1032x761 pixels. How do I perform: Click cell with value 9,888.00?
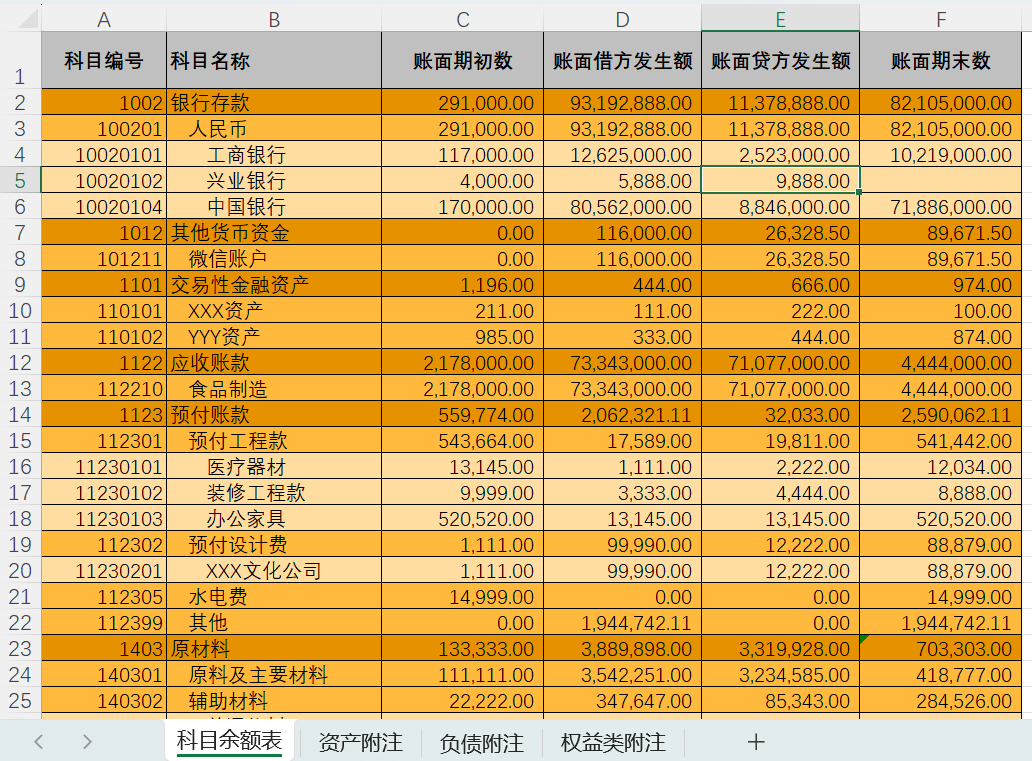(x=781, y=180)
